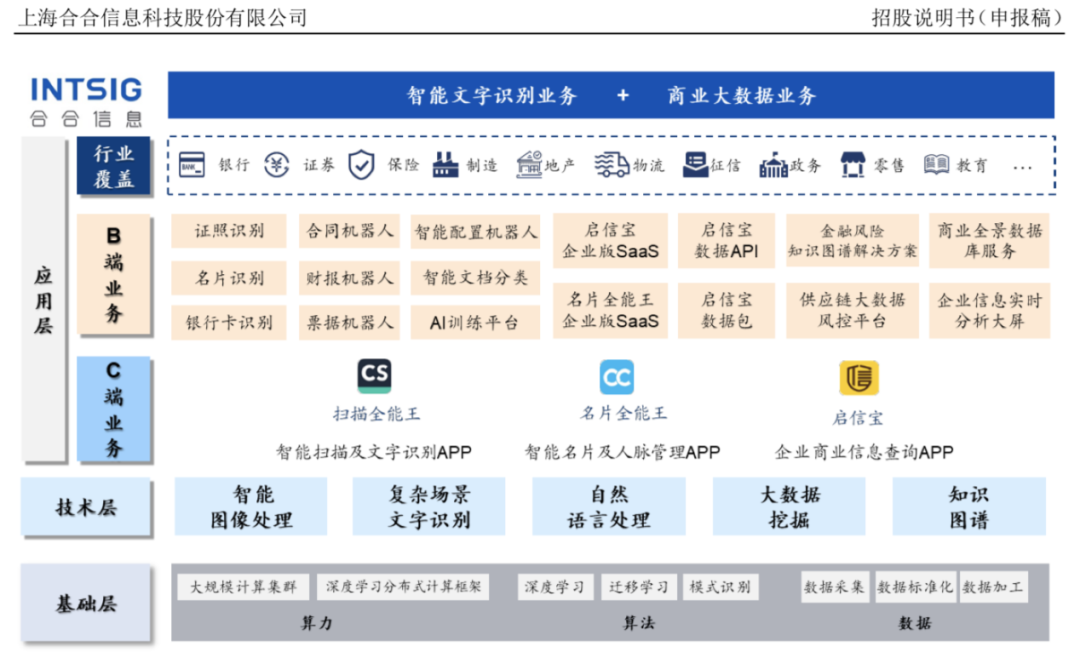This screenshot has width=1080, height=652.
Task: Click the 征信 credit document icon
Action: point(695,165)
